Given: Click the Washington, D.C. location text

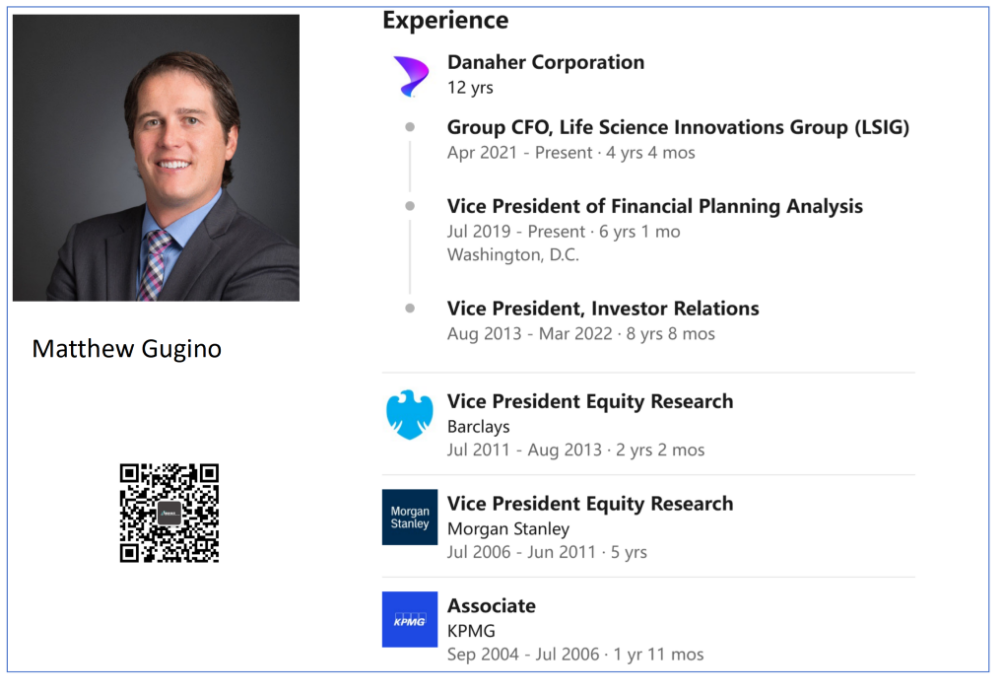Looking at the screenshot, I should tap(512, 255).
